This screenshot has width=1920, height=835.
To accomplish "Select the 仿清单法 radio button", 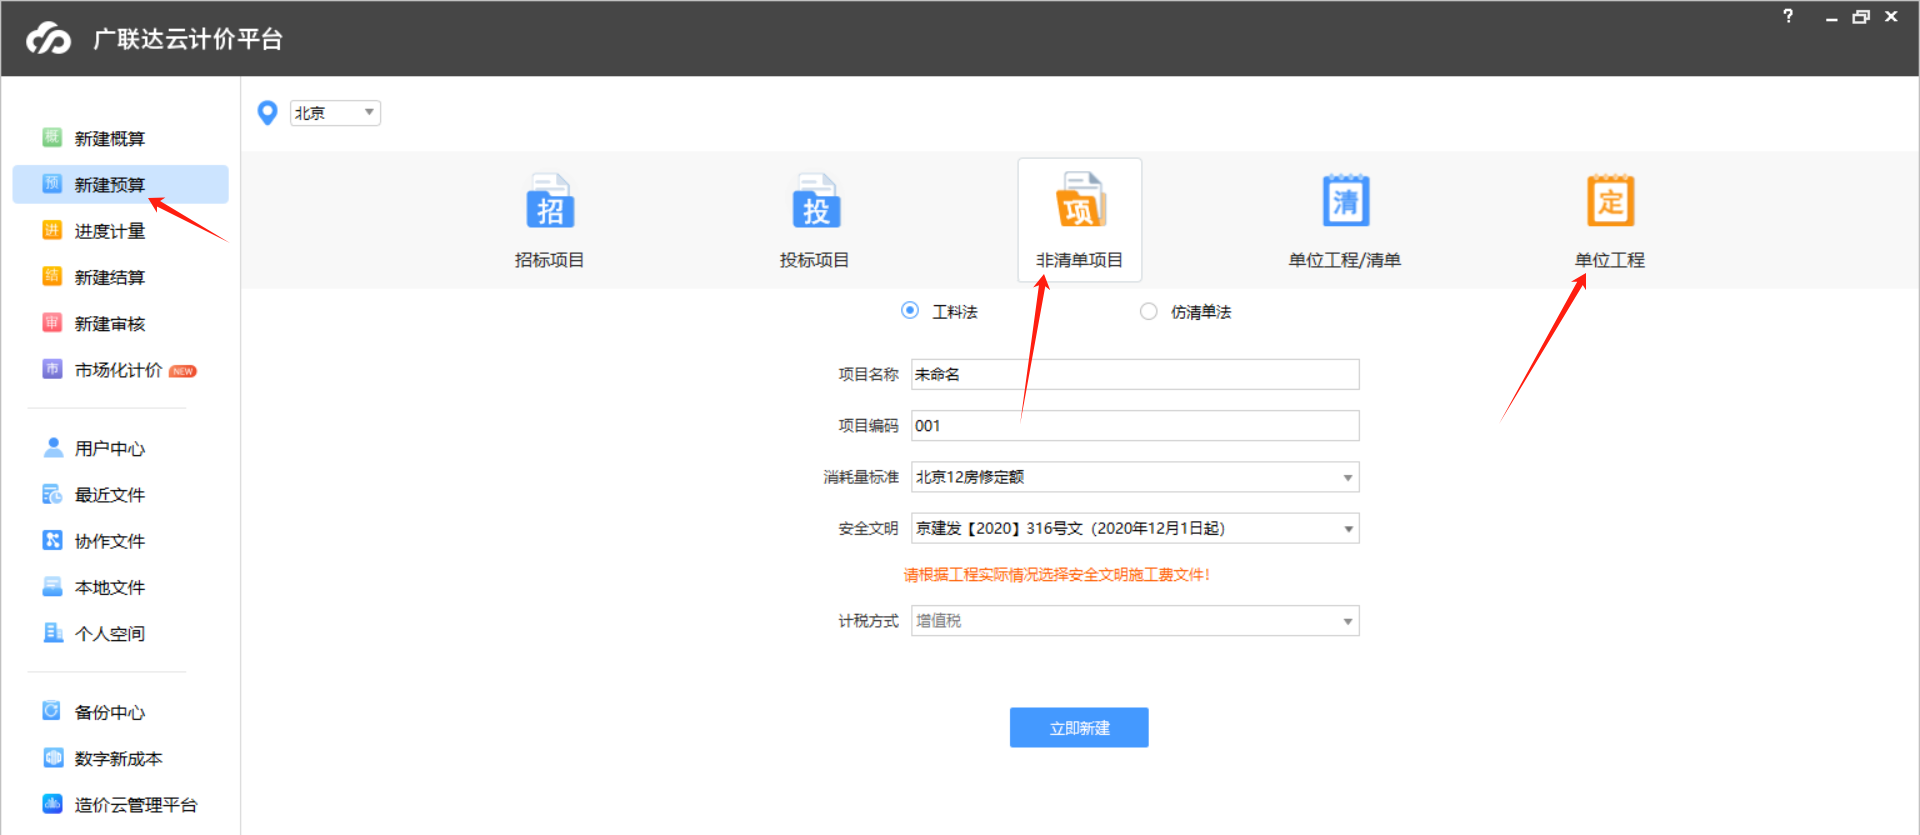I will point(1148,311).
